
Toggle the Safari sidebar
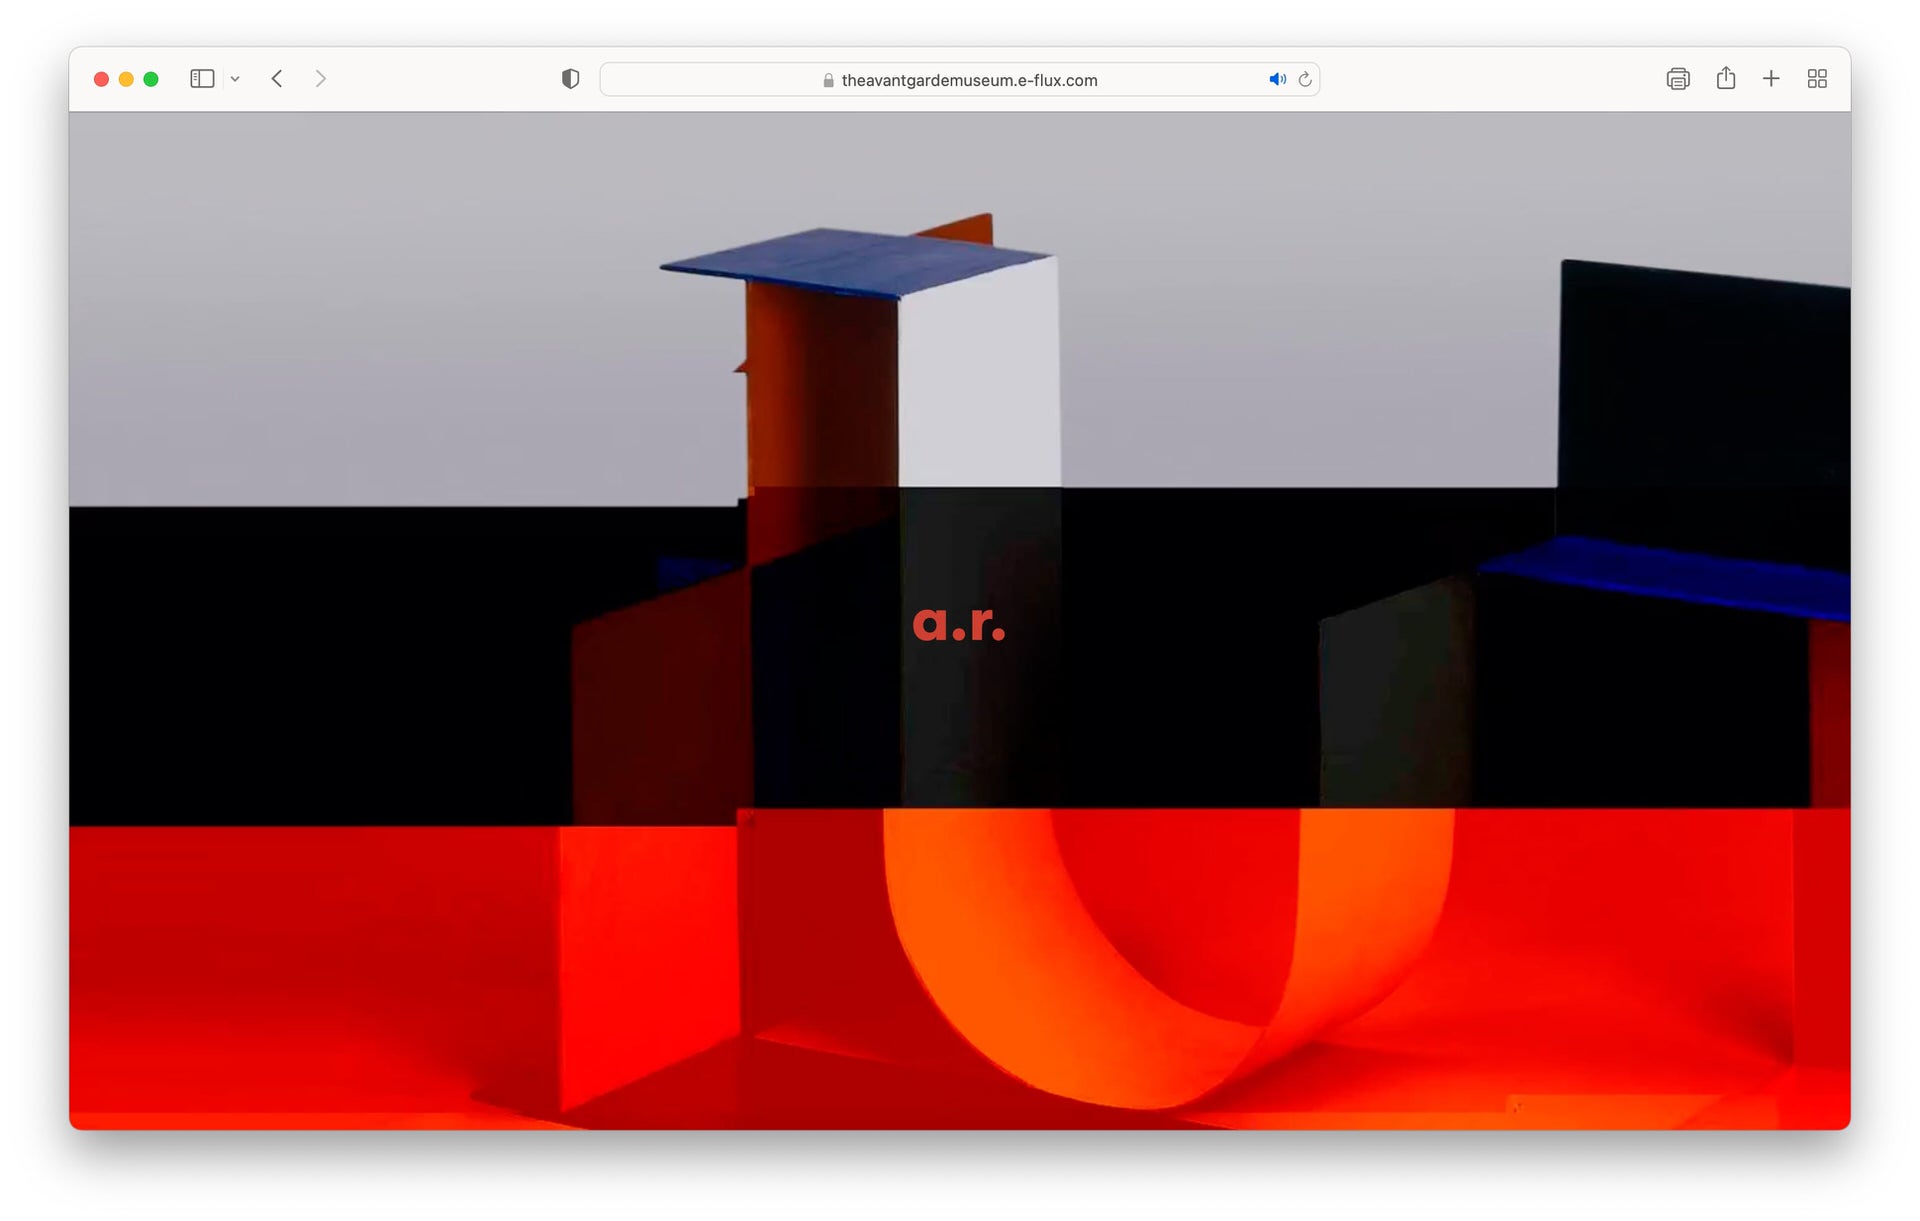point(202,78)
